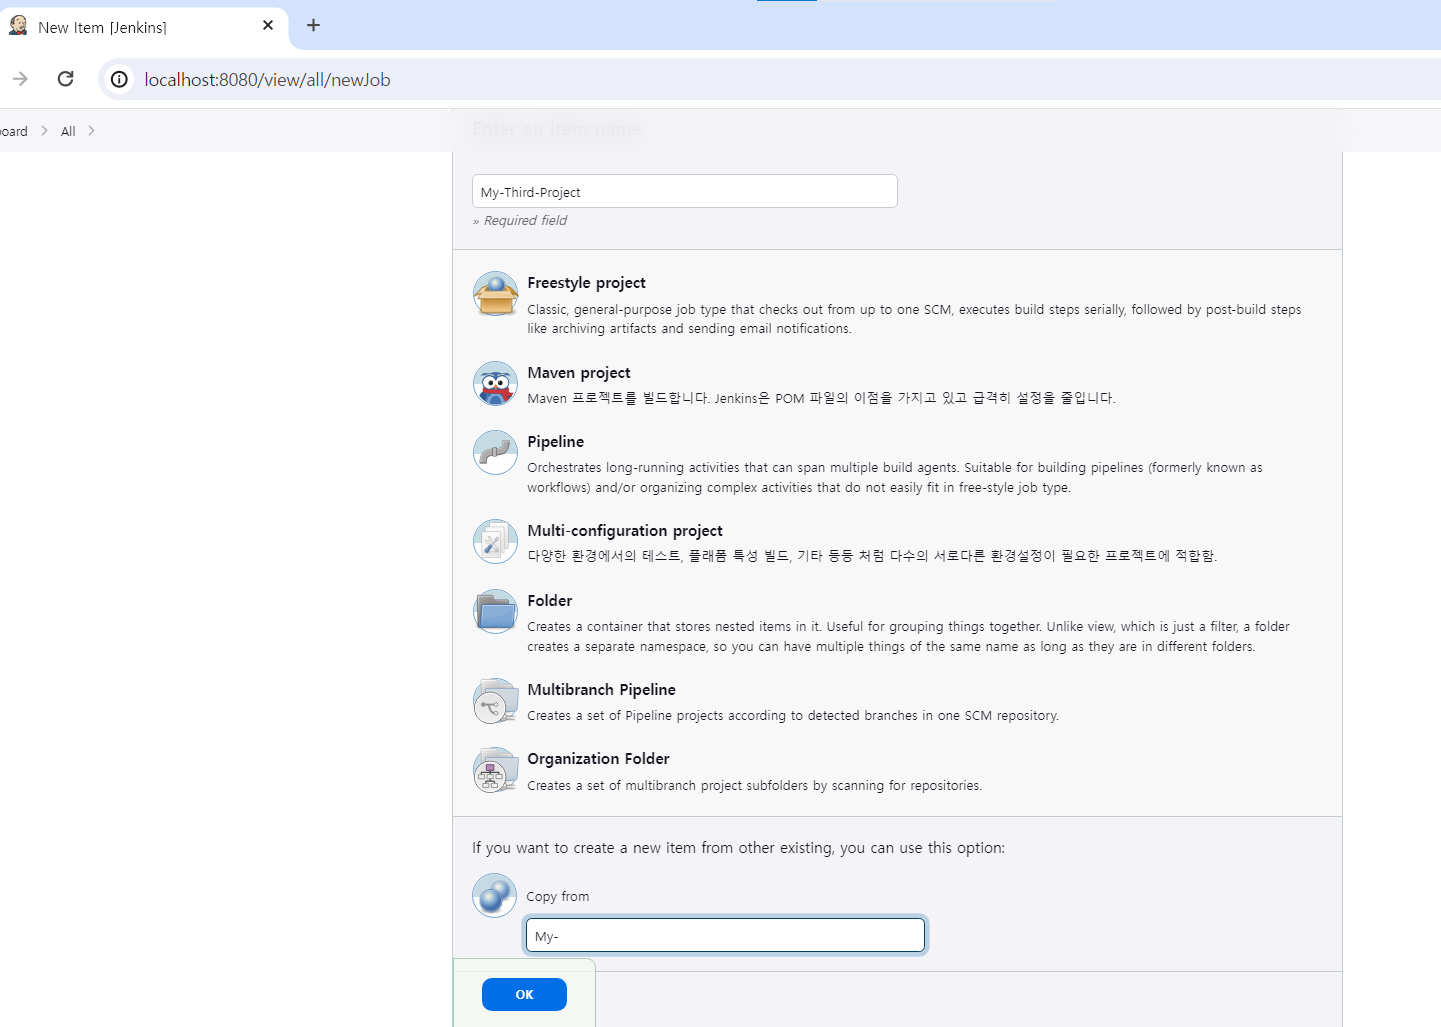Focus the item name field My-Third-Project
The width and height of the screenshot is (1441, 1027).
tap(685, 191)
